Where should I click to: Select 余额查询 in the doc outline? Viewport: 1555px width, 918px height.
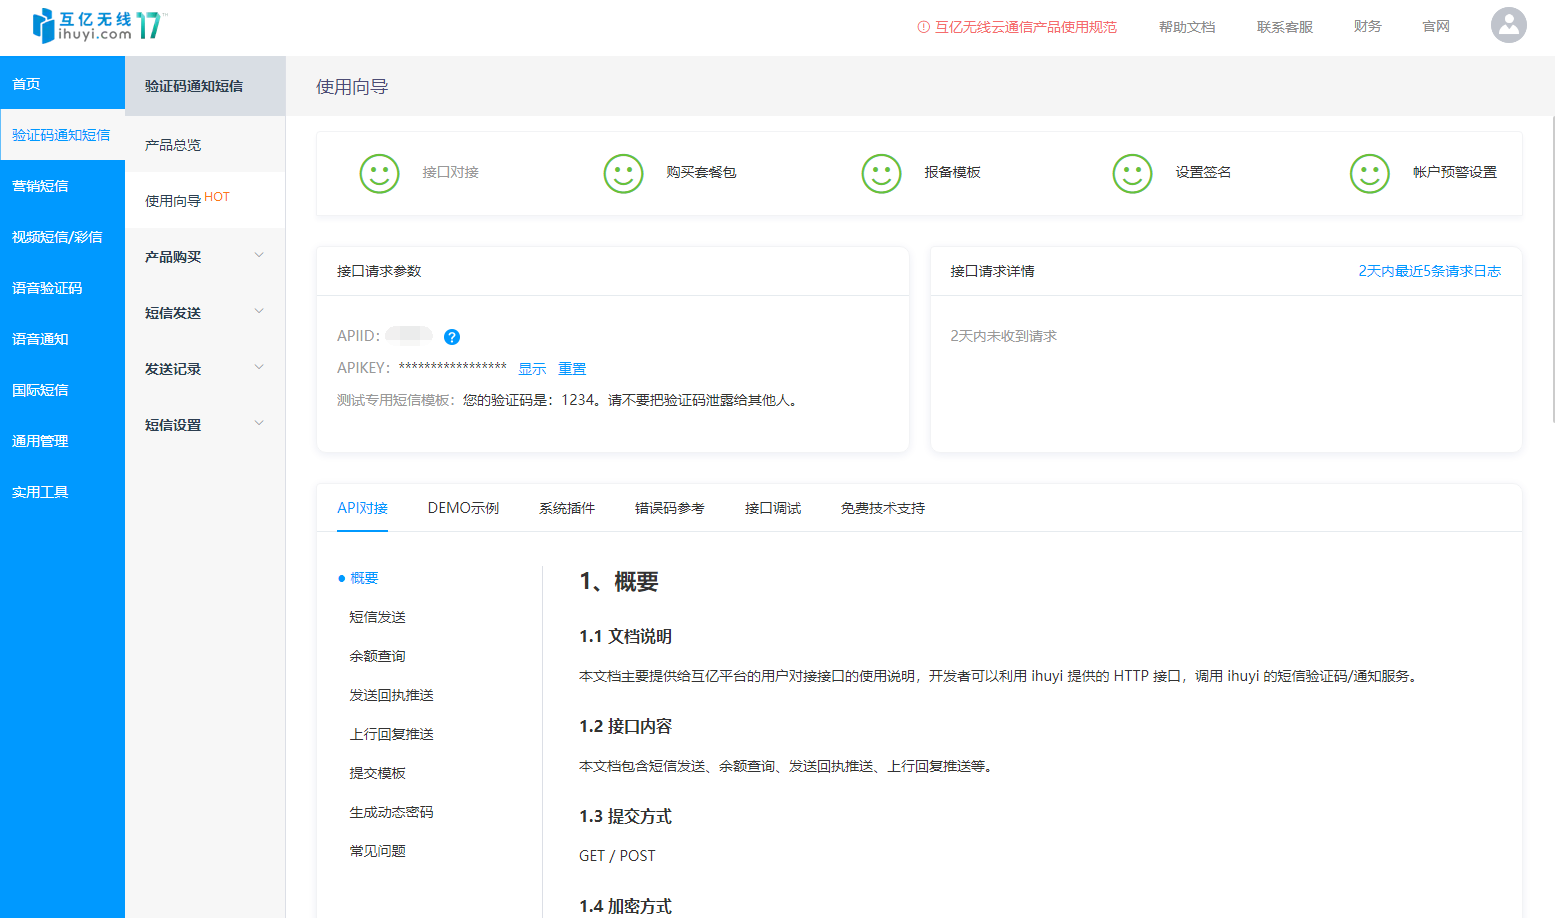pos(377,656)
